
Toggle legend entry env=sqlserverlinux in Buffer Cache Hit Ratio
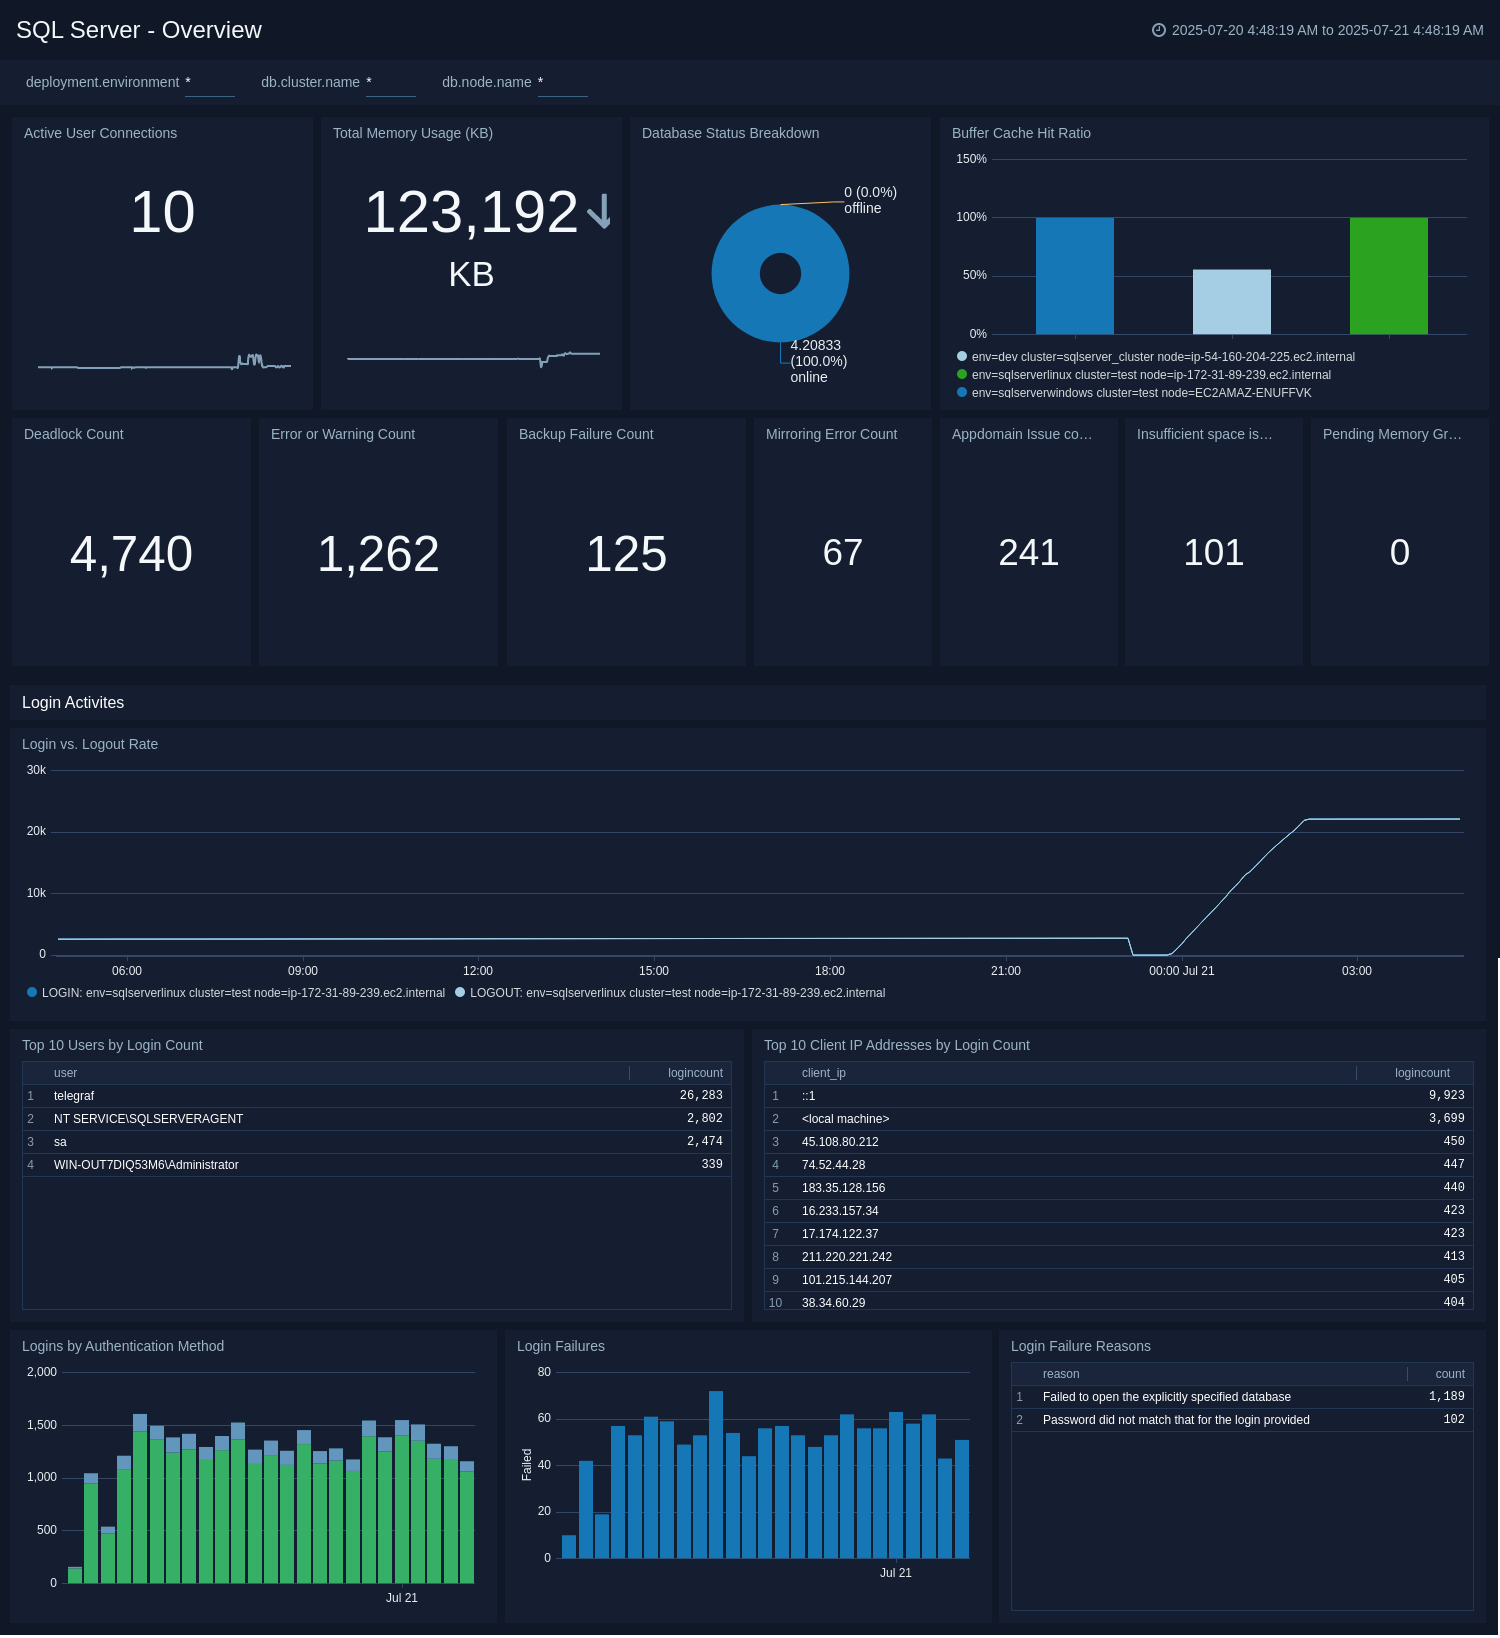pyautogui.click(x=1144, y=375)
